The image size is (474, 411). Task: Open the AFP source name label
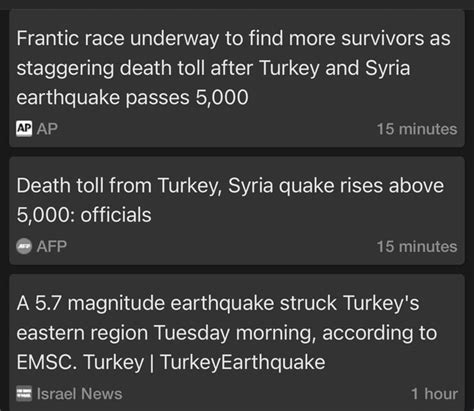pyautogui.click(x=52, y=246)
